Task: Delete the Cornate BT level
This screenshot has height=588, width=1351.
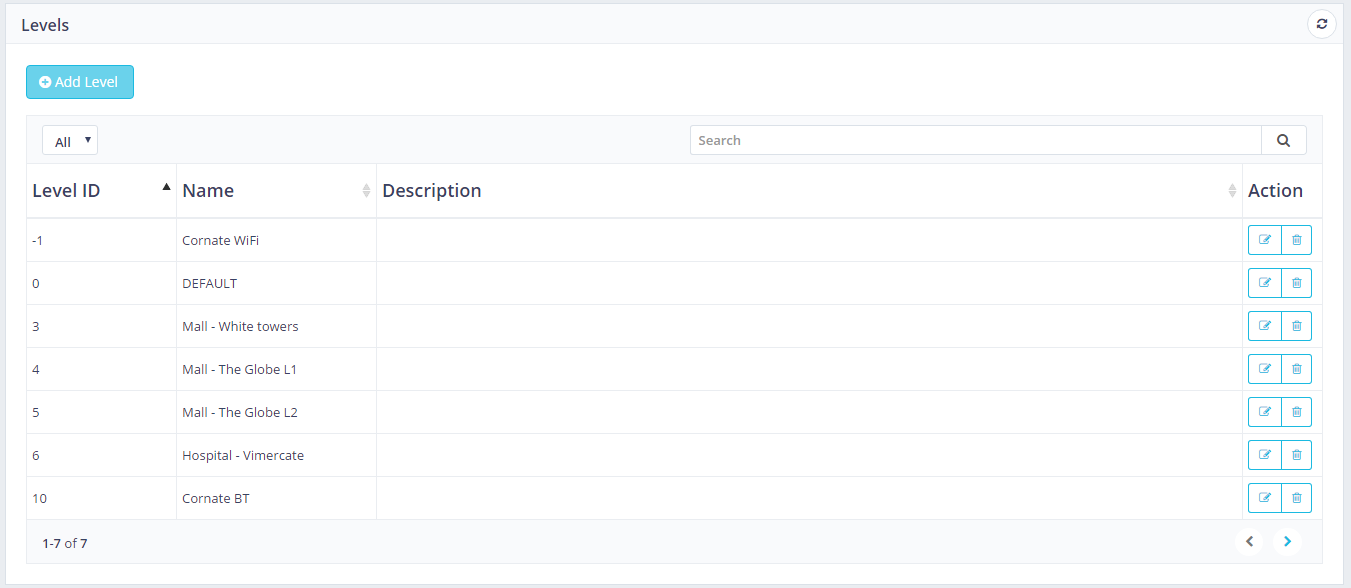Action: point(1297,498)
